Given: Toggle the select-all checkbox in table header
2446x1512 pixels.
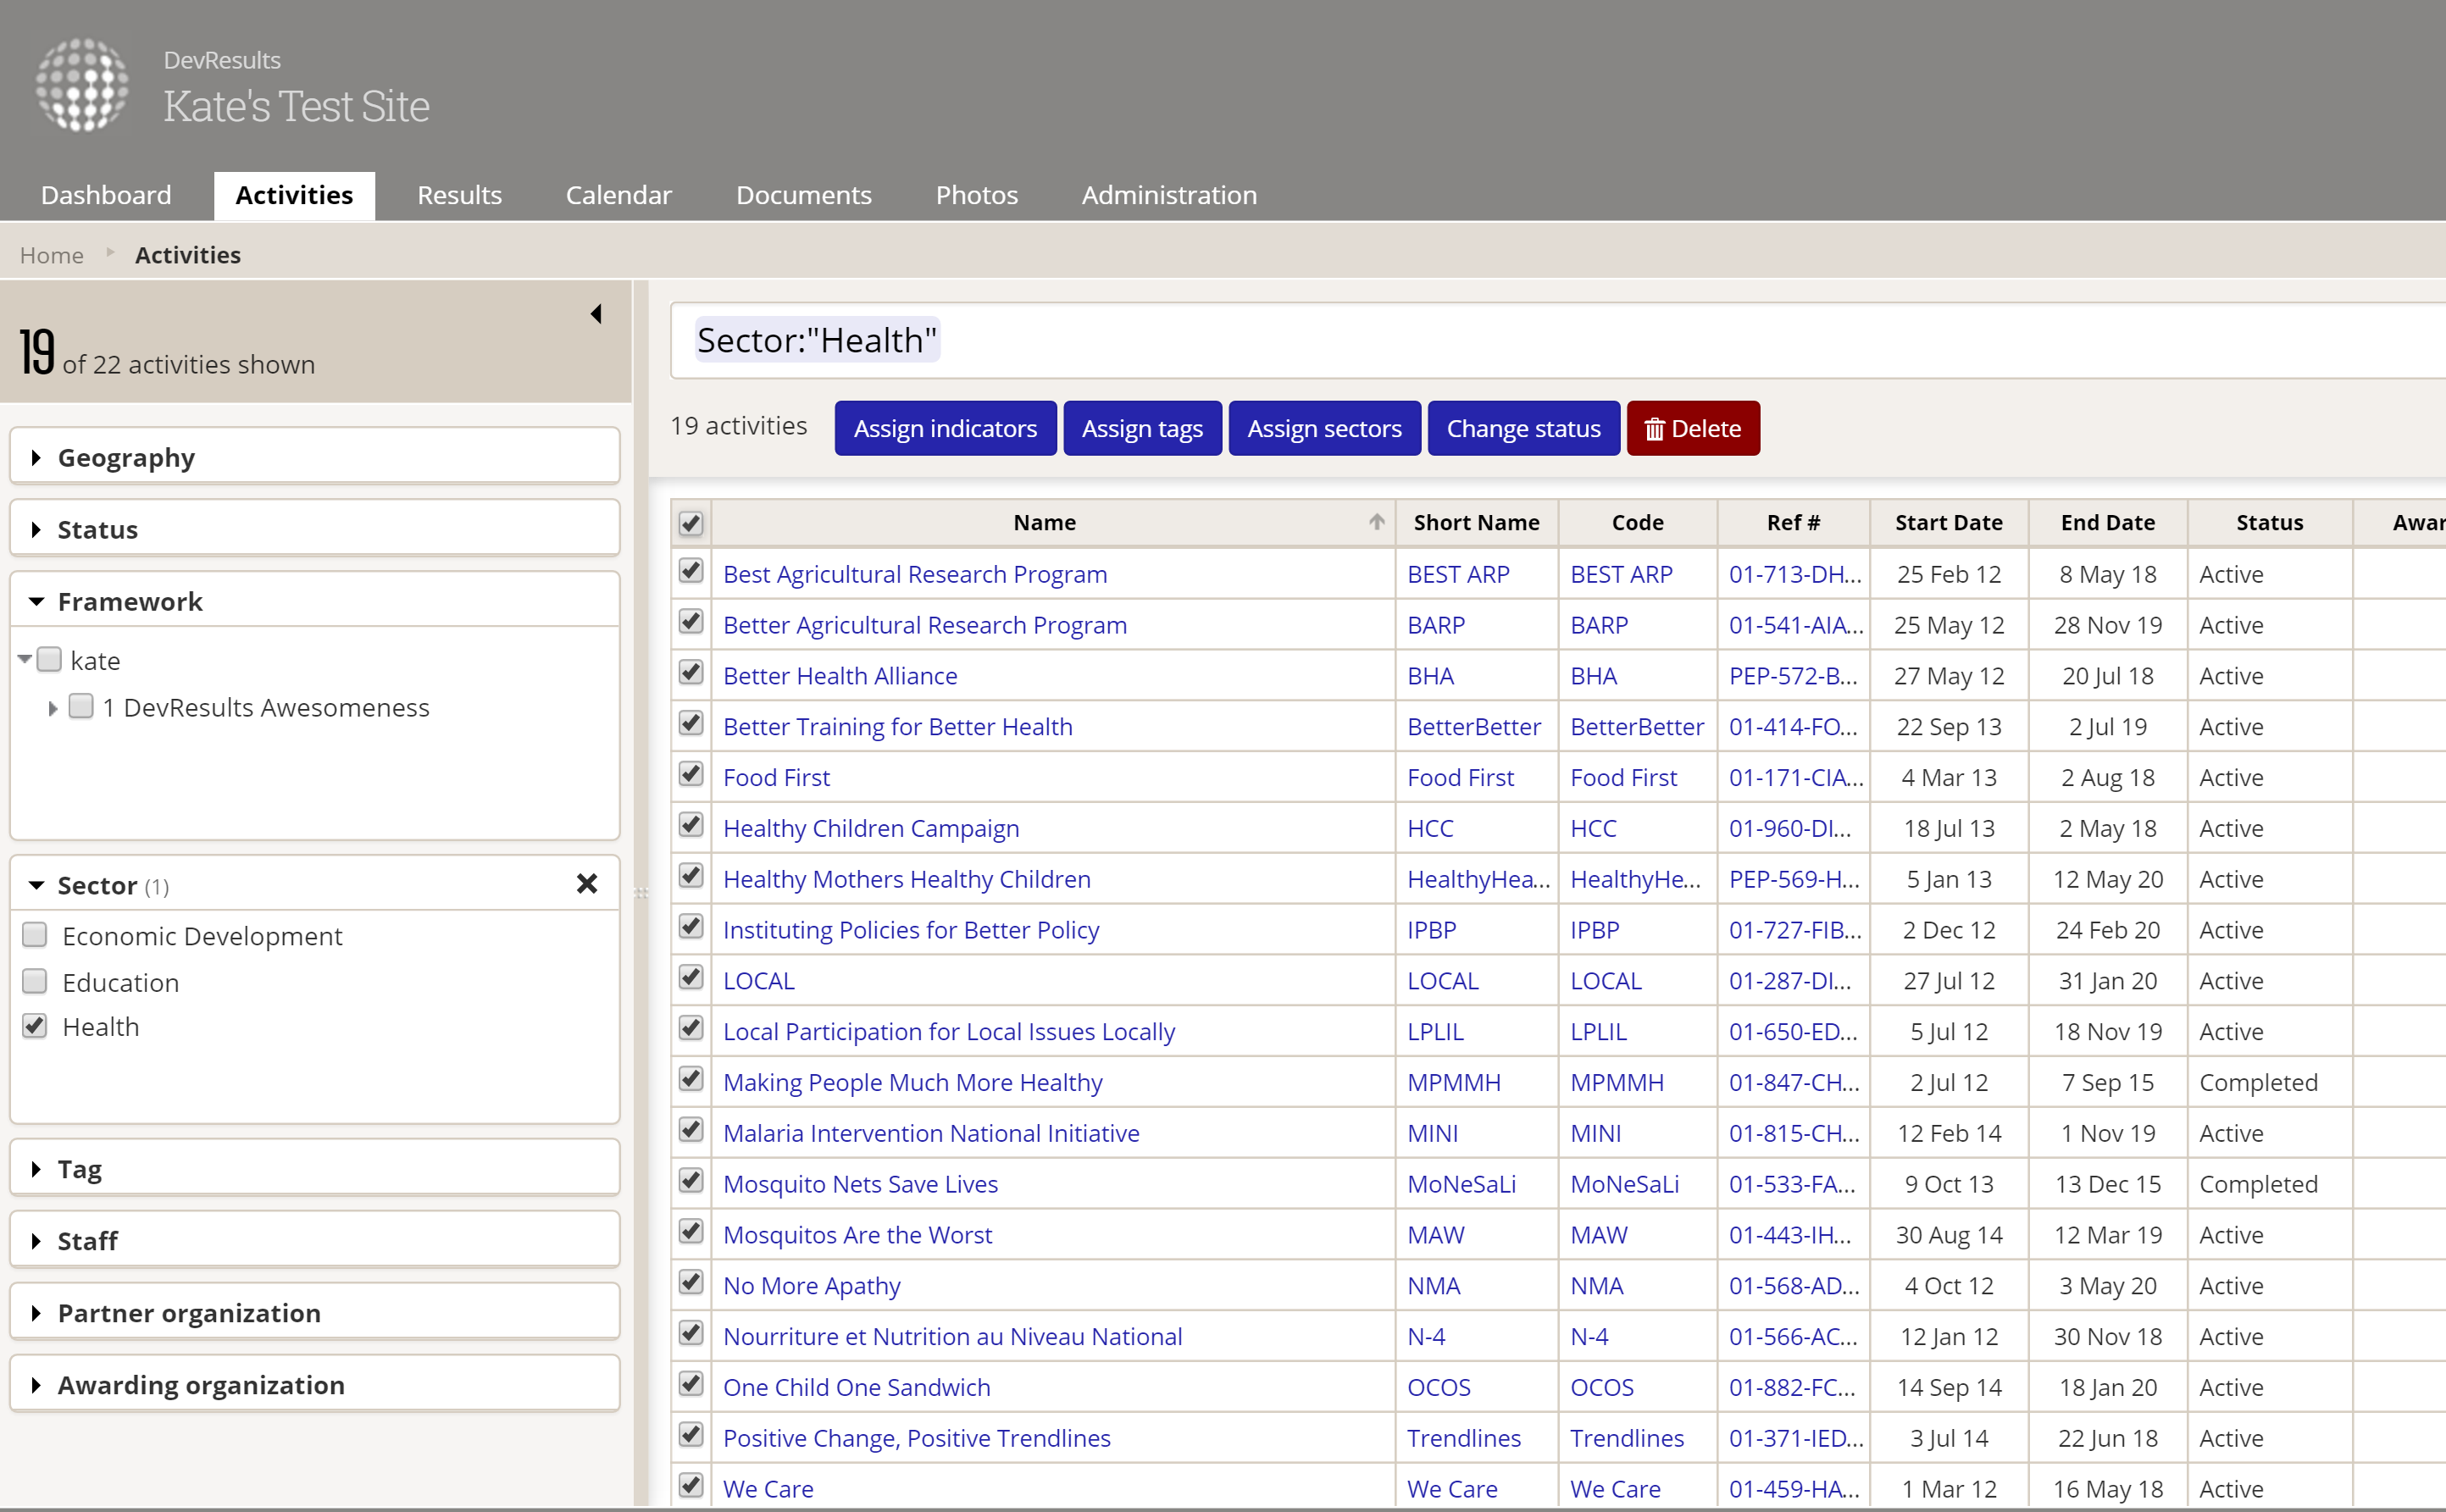Looking at the screenshot, I should pyautogui.click(x=690, y=523).
